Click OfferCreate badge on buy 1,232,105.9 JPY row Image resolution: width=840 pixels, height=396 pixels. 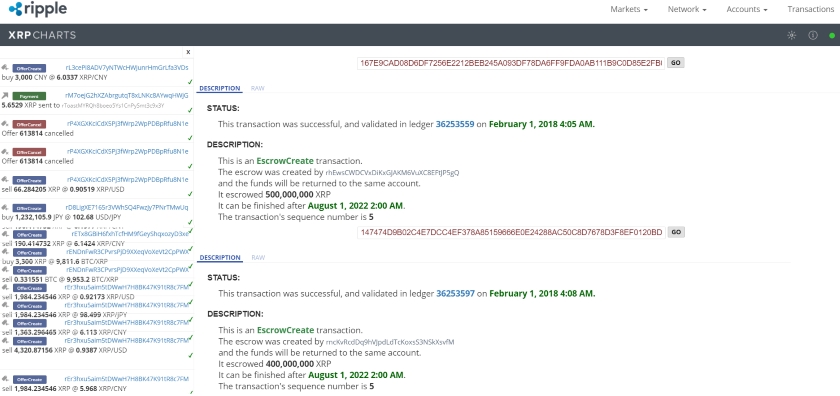pyautogui.click(x=29, y=208)
